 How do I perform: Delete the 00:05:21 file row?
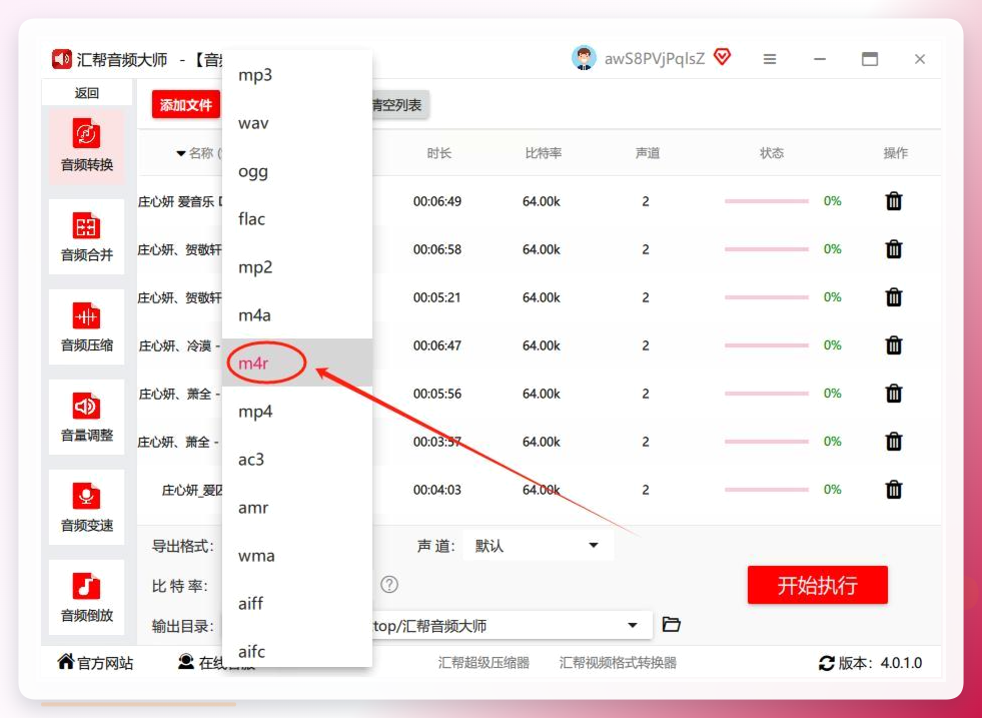(x=894, y=297)
